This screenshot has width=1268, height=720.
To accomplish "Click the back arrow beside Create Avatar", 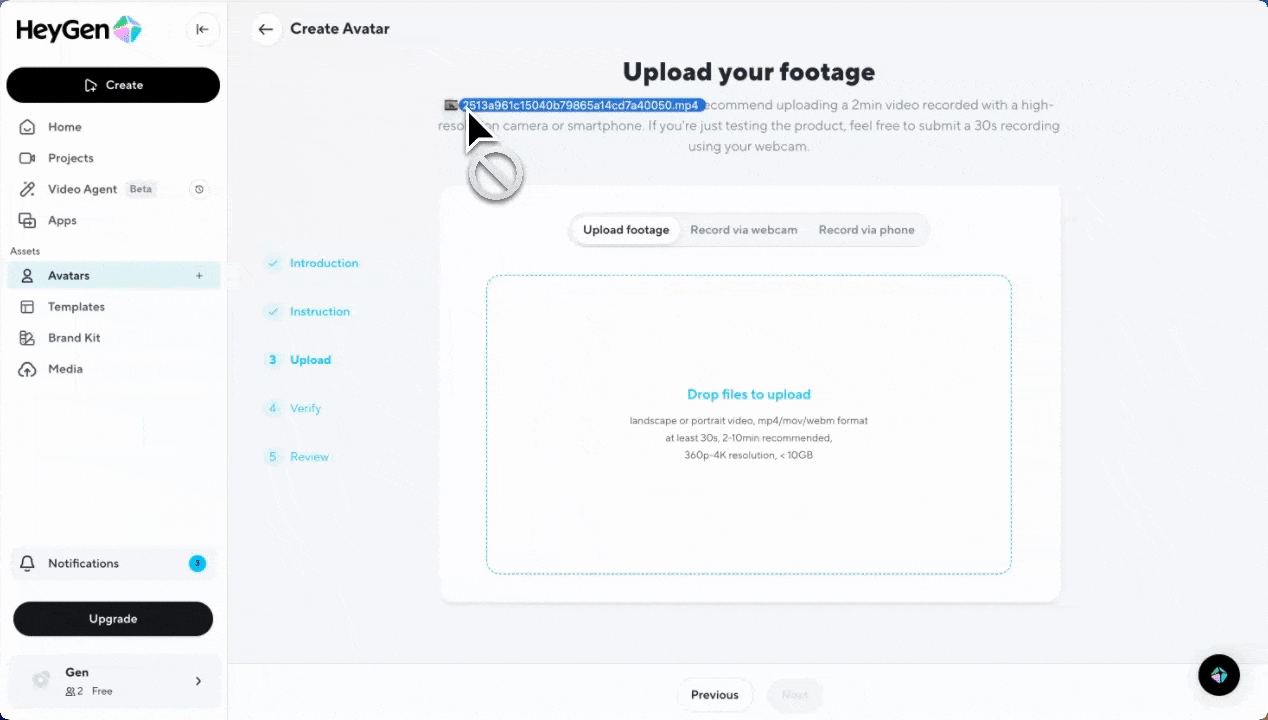I will [x=265, y=29].
